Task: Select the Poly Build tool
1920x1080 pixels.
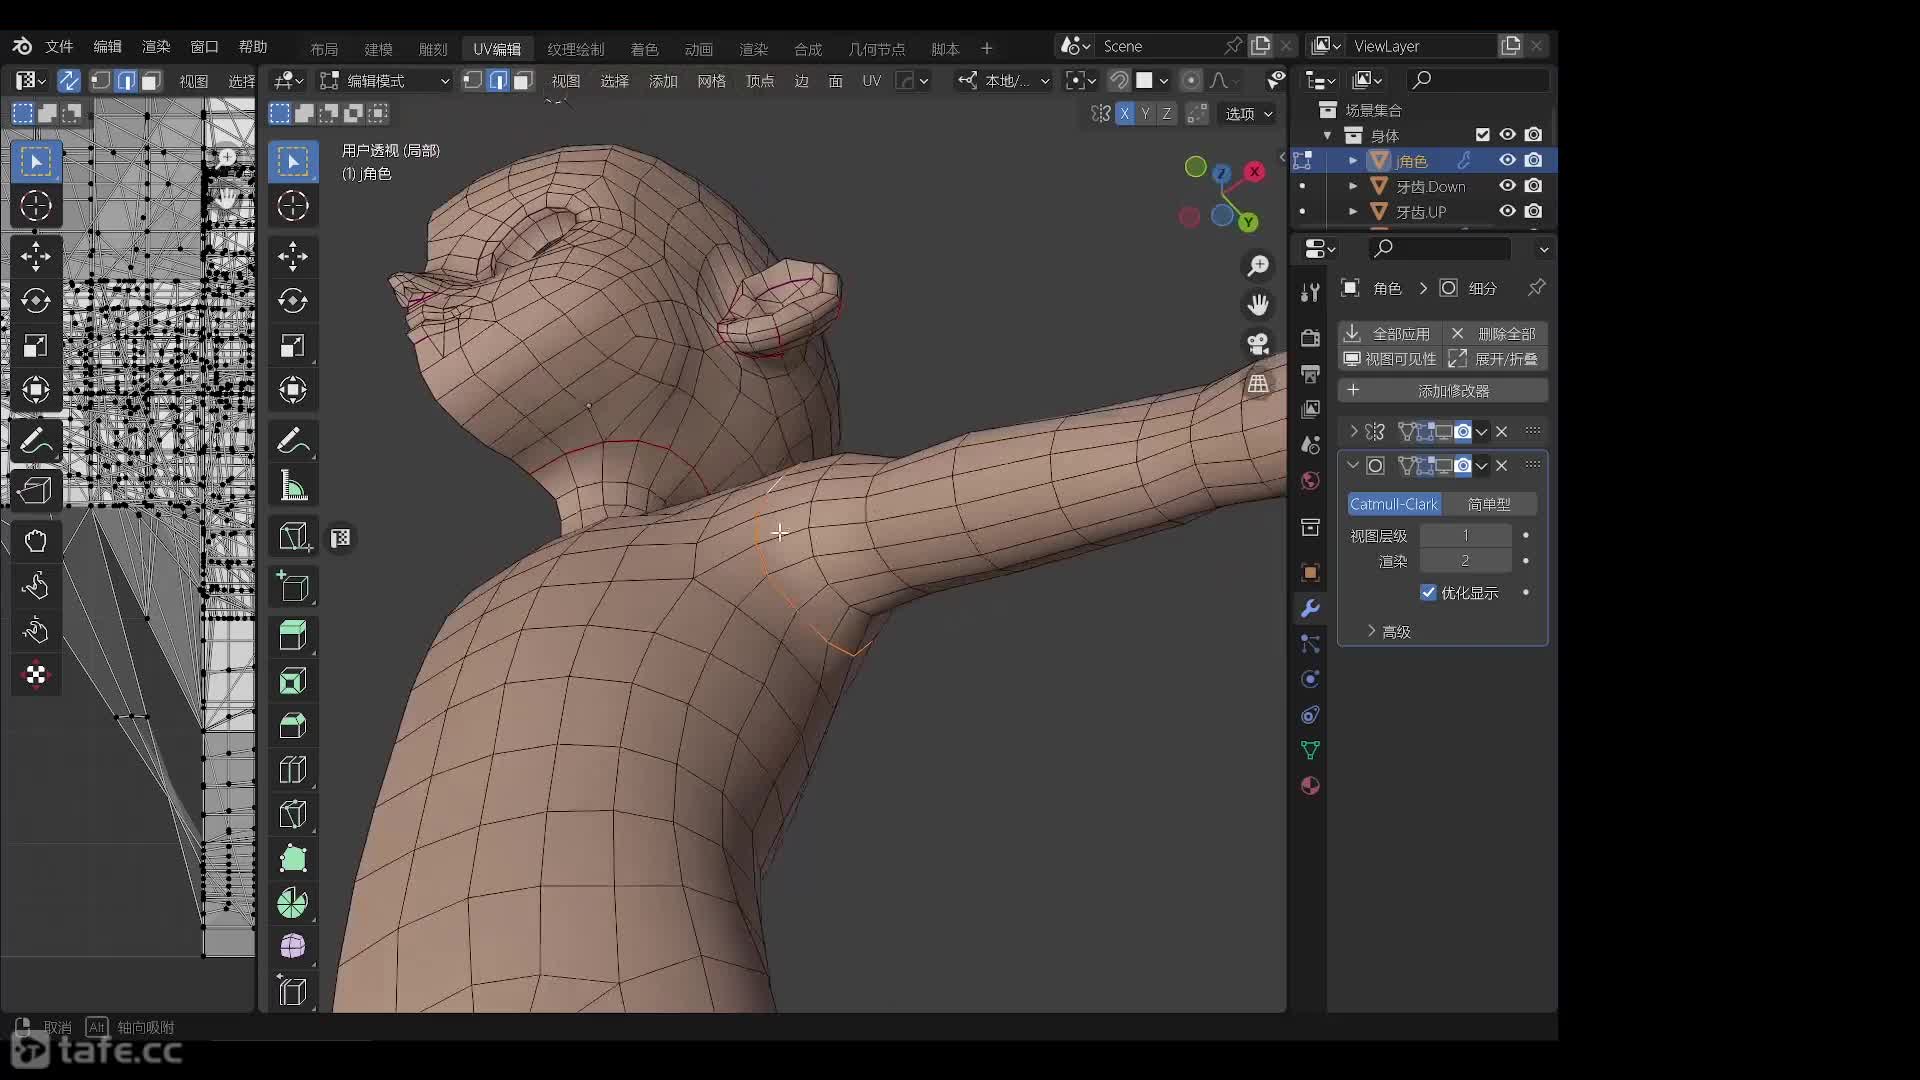Action: [293, 859]
